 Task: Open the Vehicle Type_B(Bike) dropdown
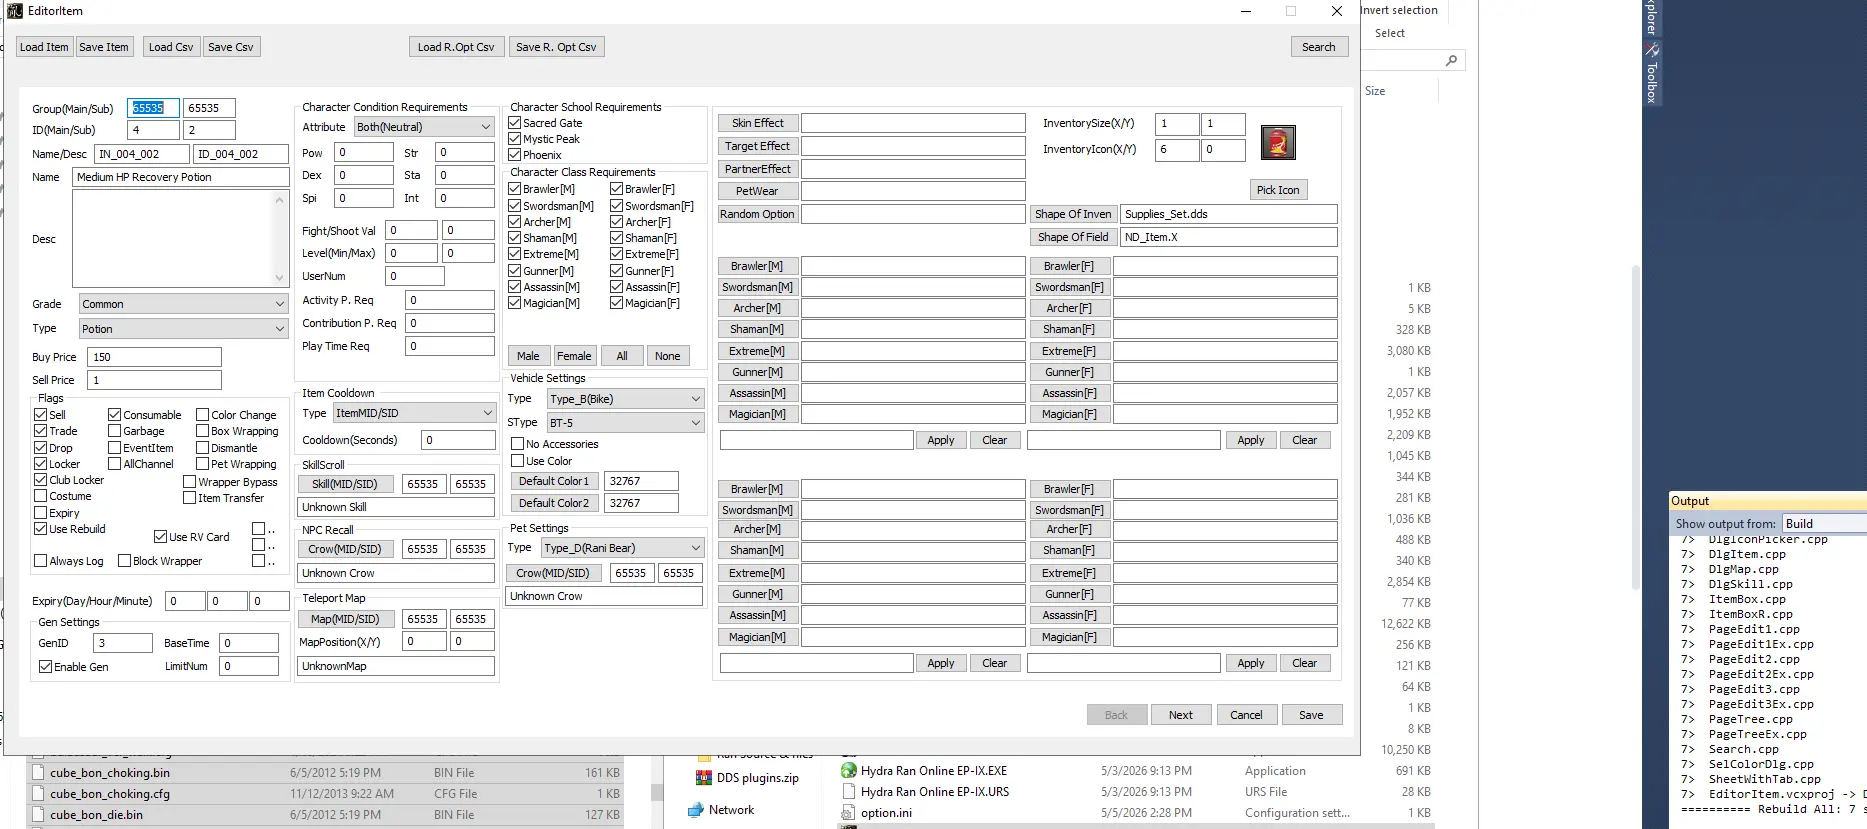[625, 399]
